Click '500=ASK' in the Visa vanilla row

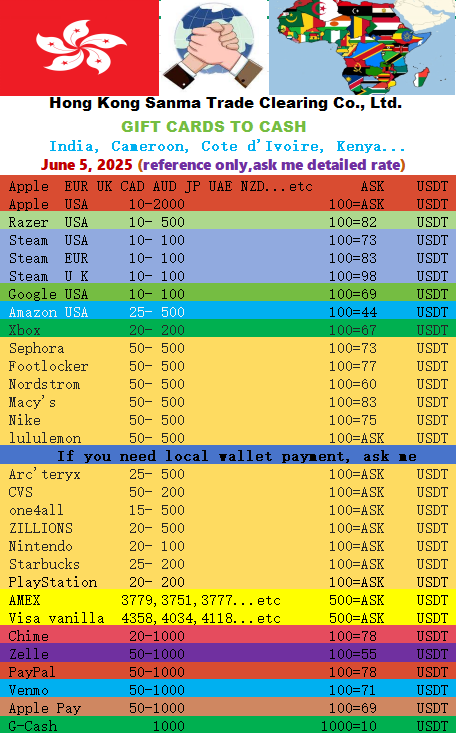pyautogui.click(x=356, y=618)
